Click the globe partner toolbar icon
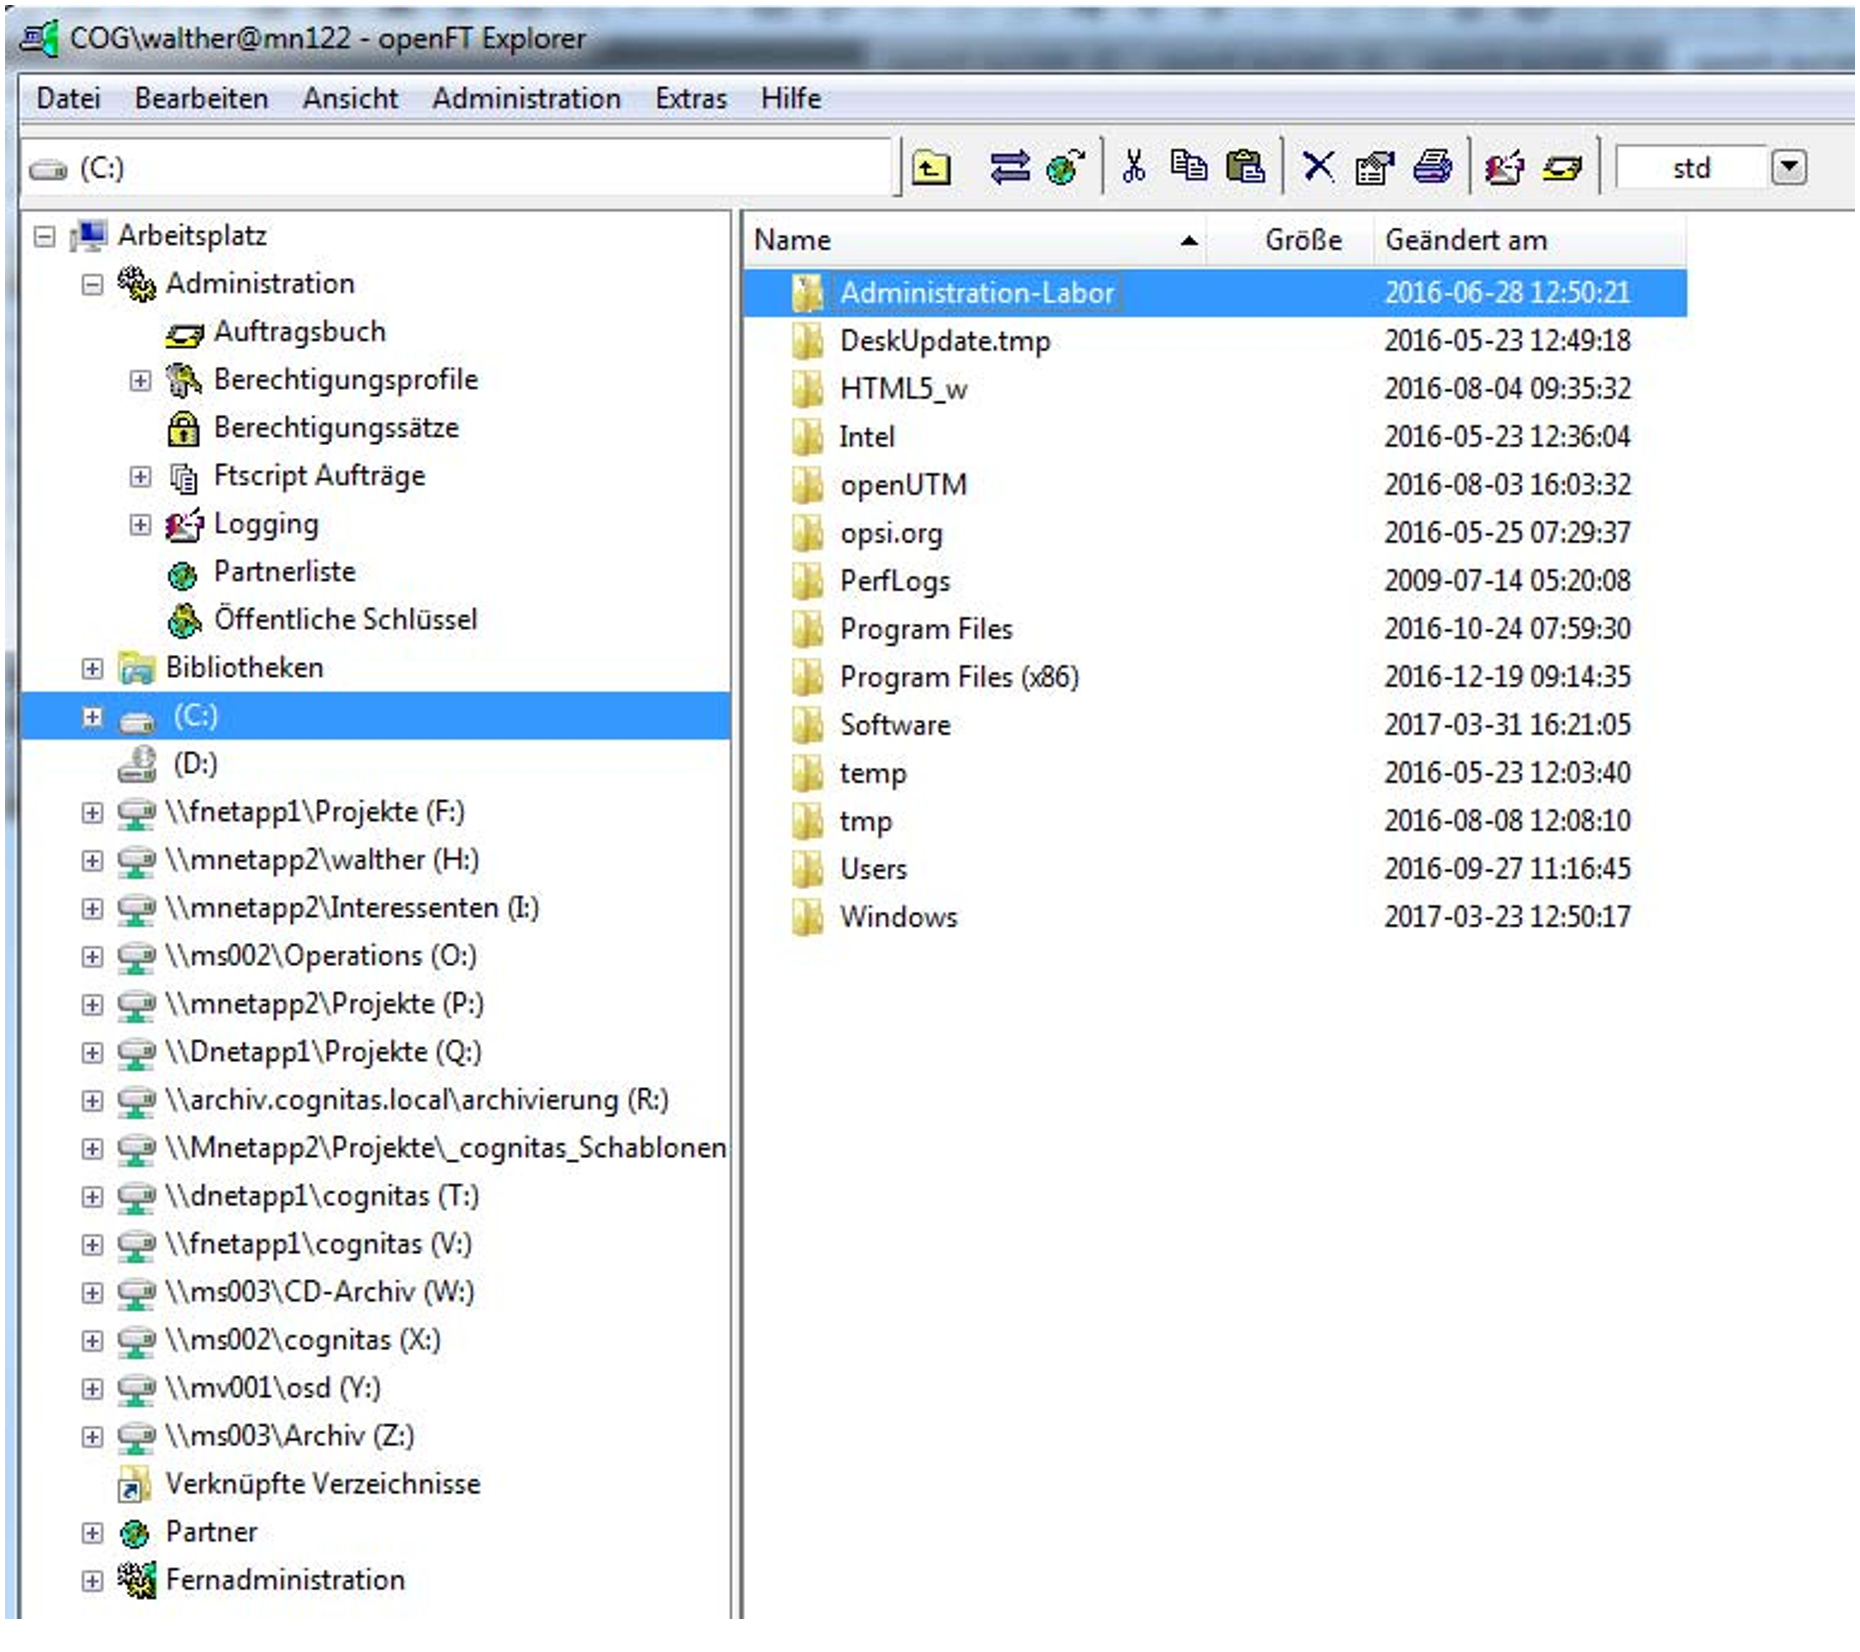Viewport: 1860px width, 1652px height. [1065, 167]
